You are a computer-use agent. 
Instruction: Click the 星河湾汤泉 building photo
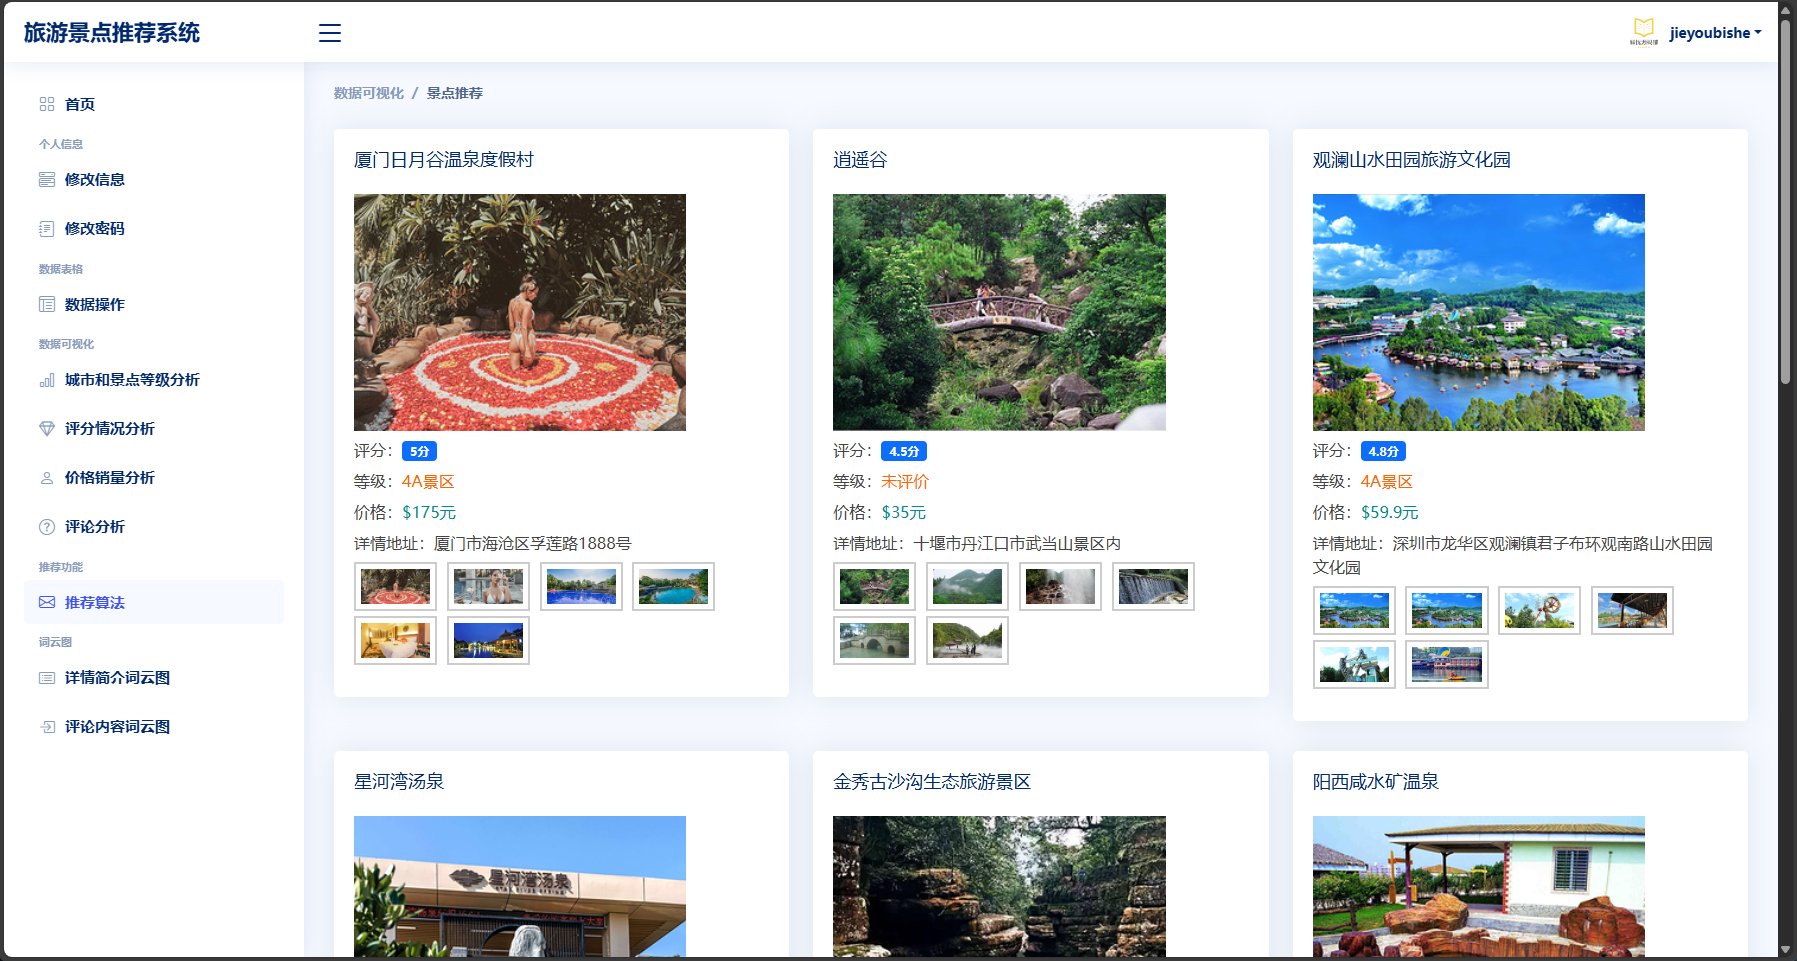(520, 887)
